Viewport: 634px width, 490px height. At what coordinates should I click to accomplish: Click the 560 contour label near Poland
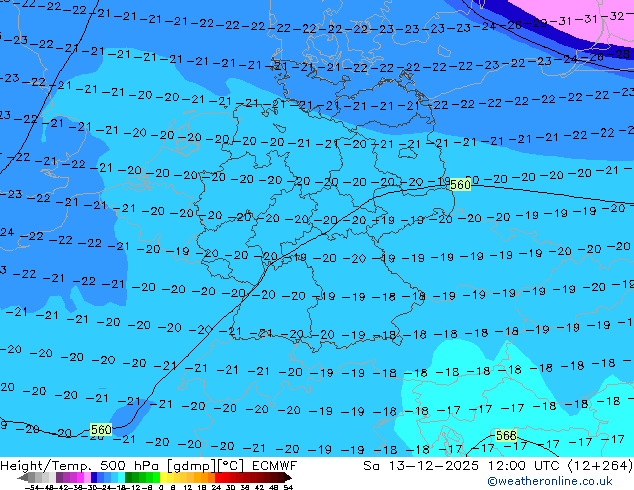(x=461, y=185)
